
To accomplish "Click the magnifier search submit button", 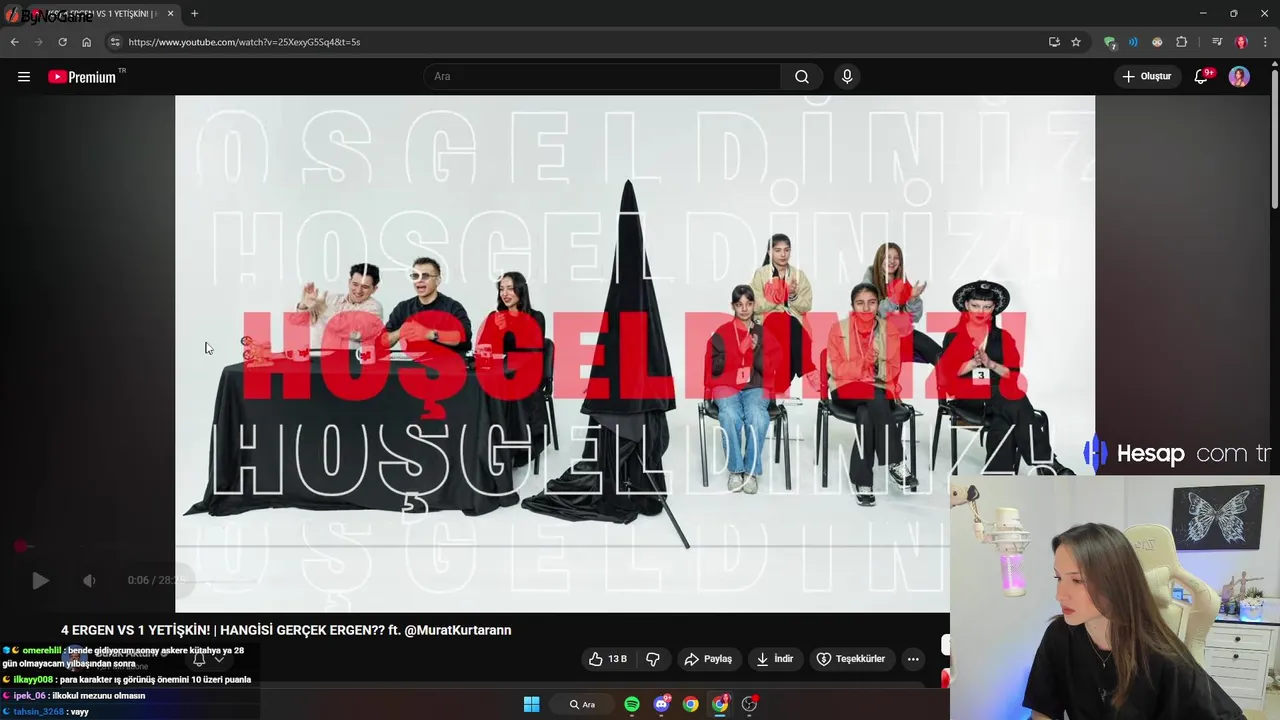I will pyautogui.click(x=802, y=77).
